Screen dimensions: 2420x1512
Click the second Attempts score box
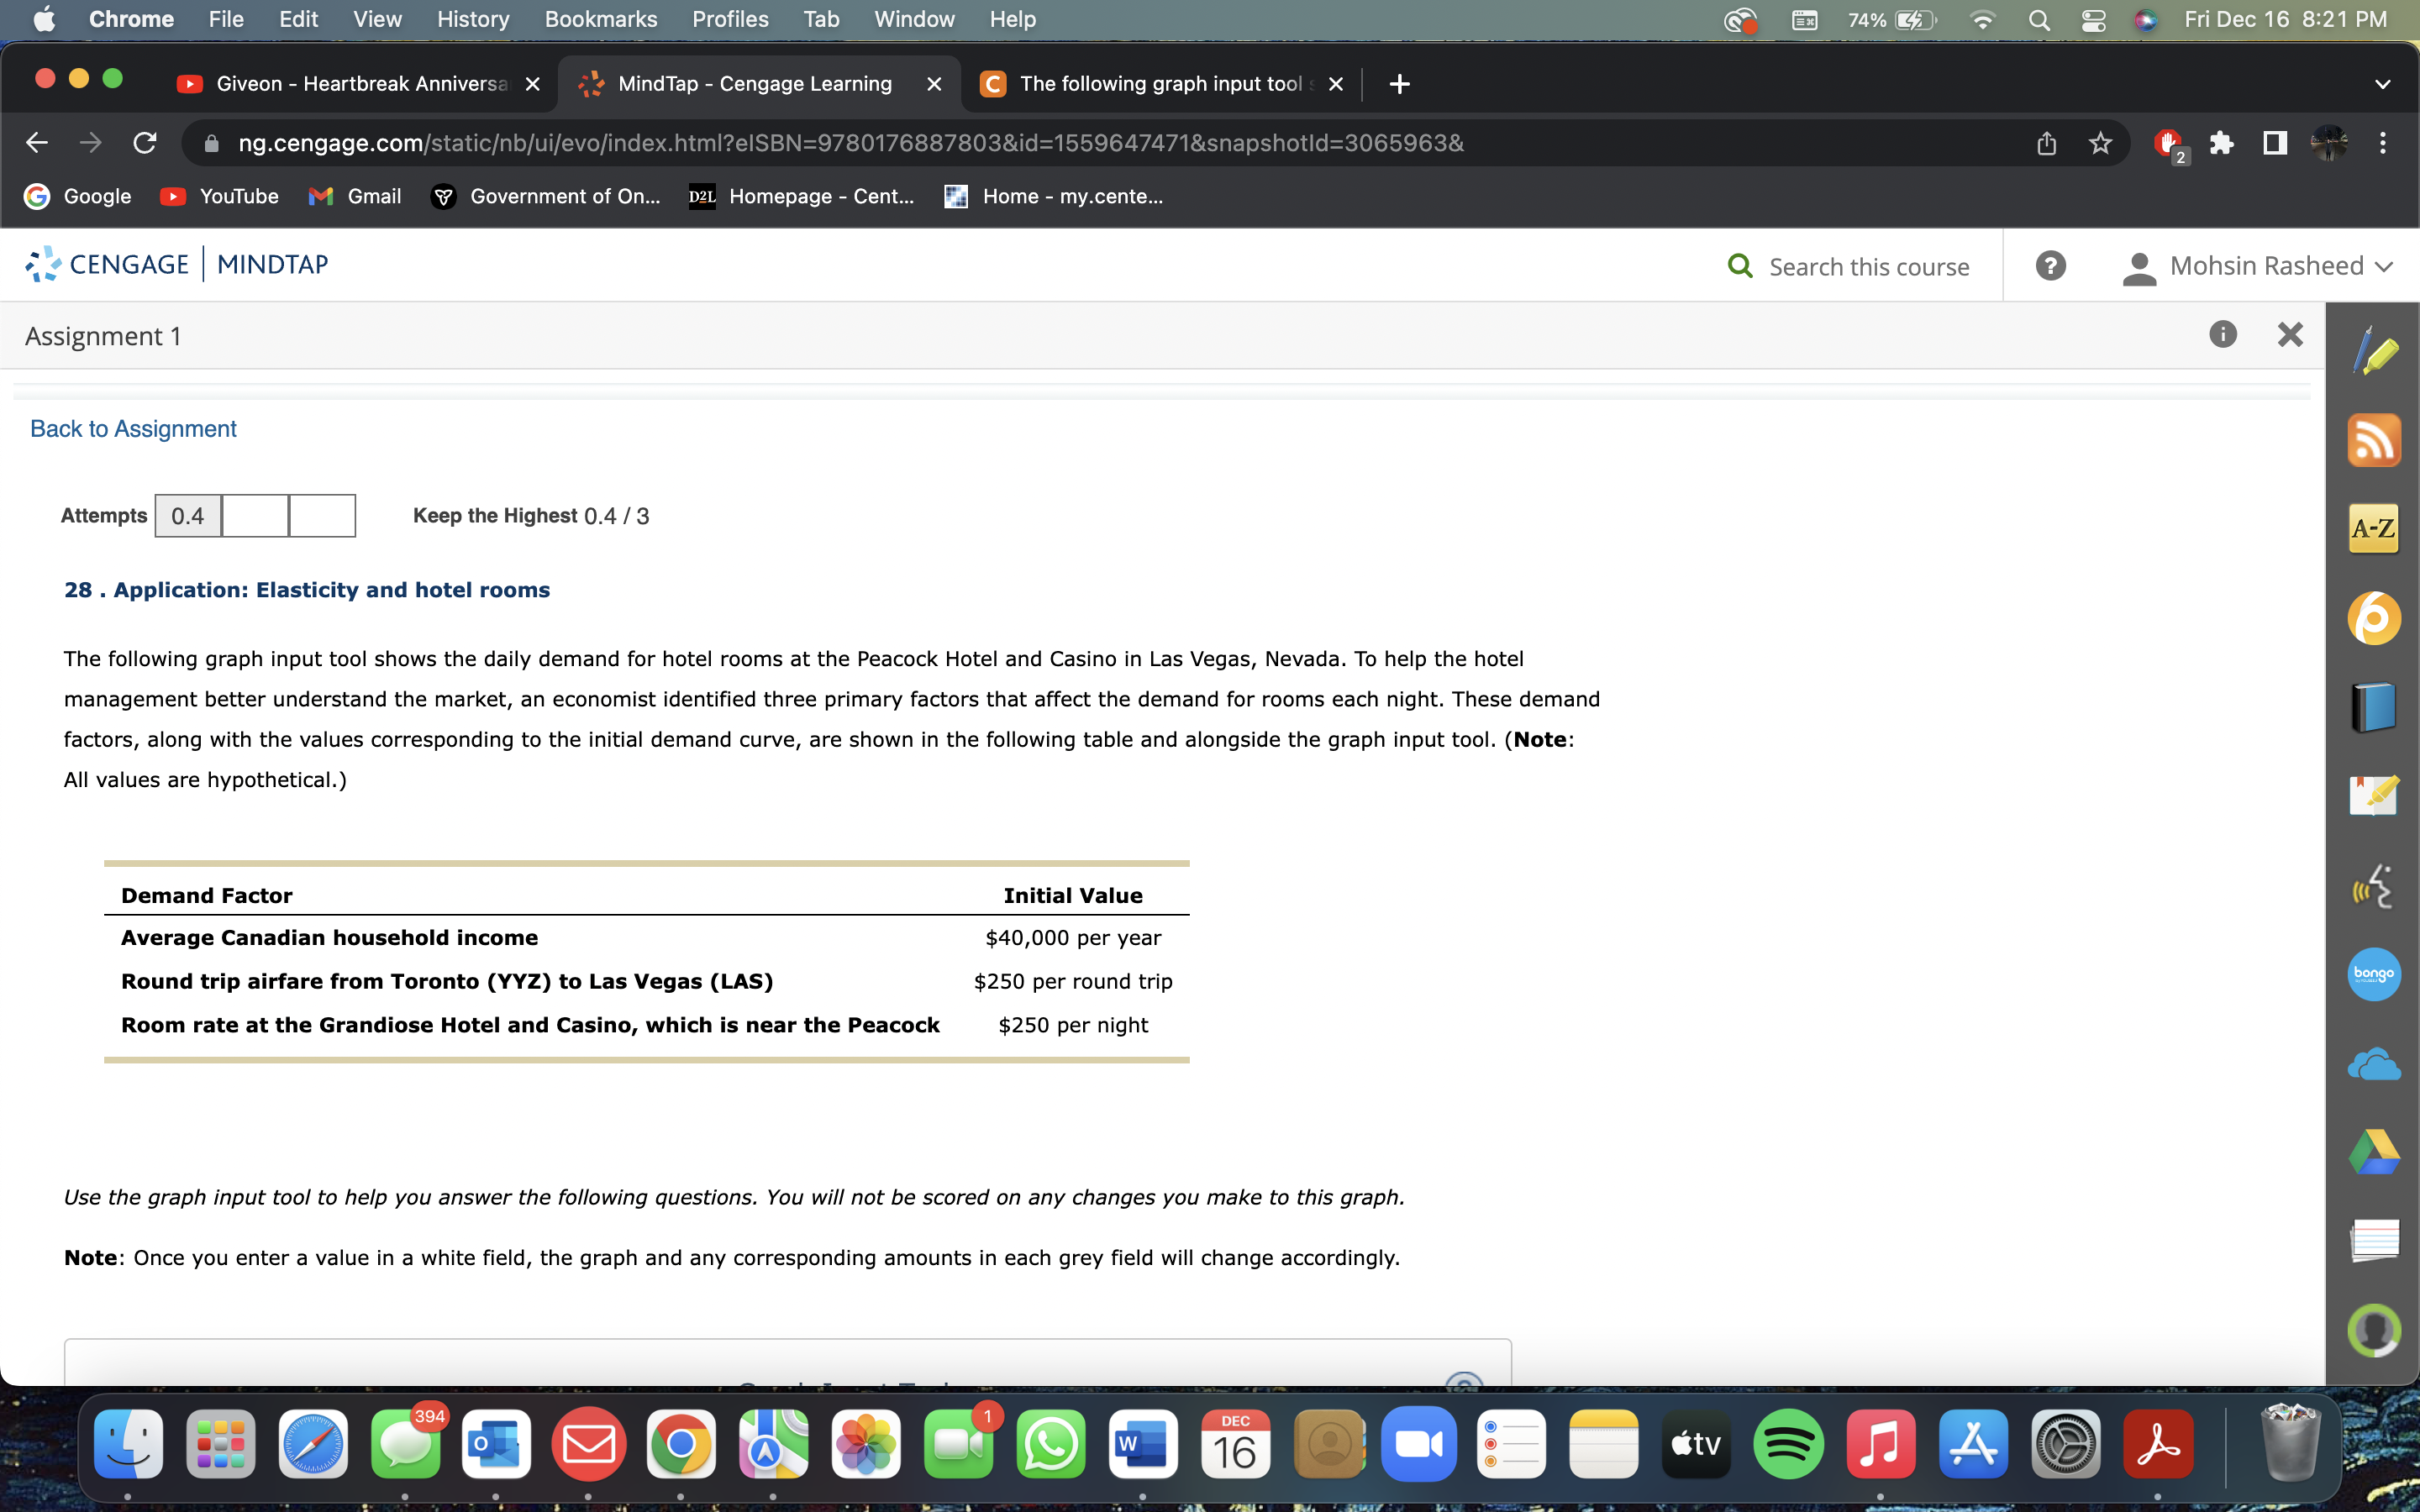pyautogui.click(x=255, y=515)
